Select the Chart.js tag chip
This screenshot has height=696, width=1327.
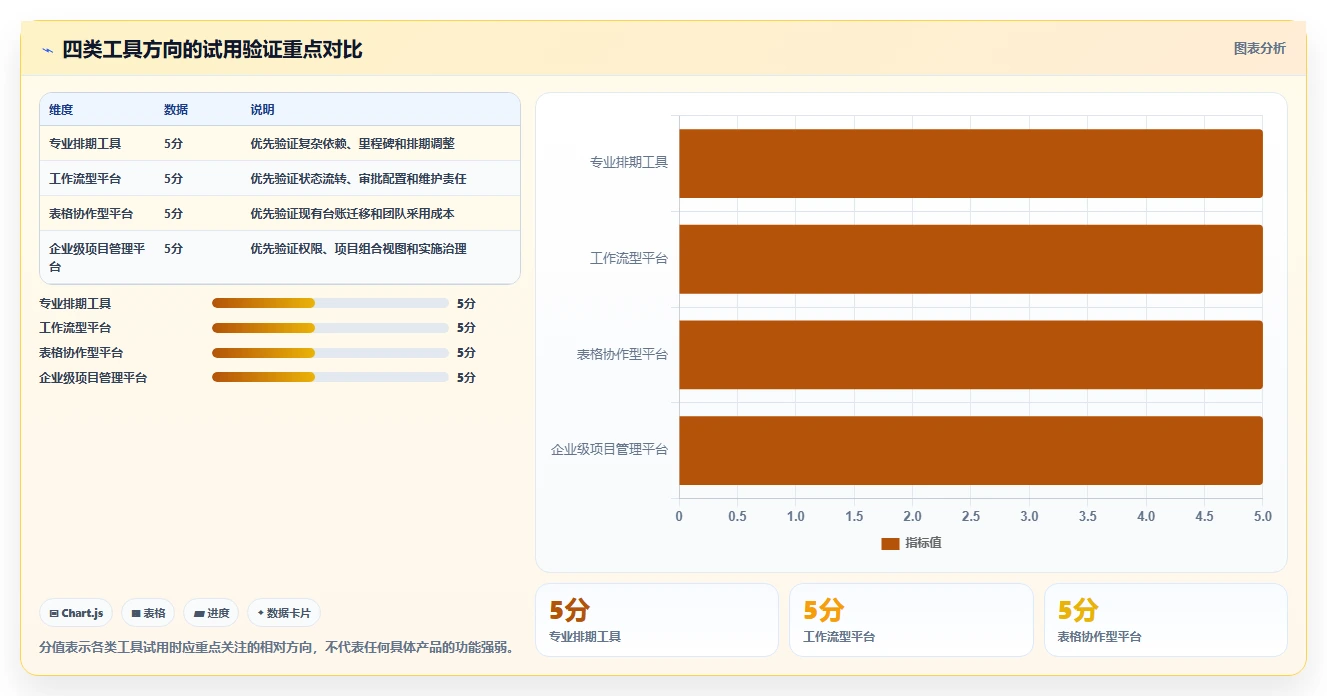click(76, 613)
